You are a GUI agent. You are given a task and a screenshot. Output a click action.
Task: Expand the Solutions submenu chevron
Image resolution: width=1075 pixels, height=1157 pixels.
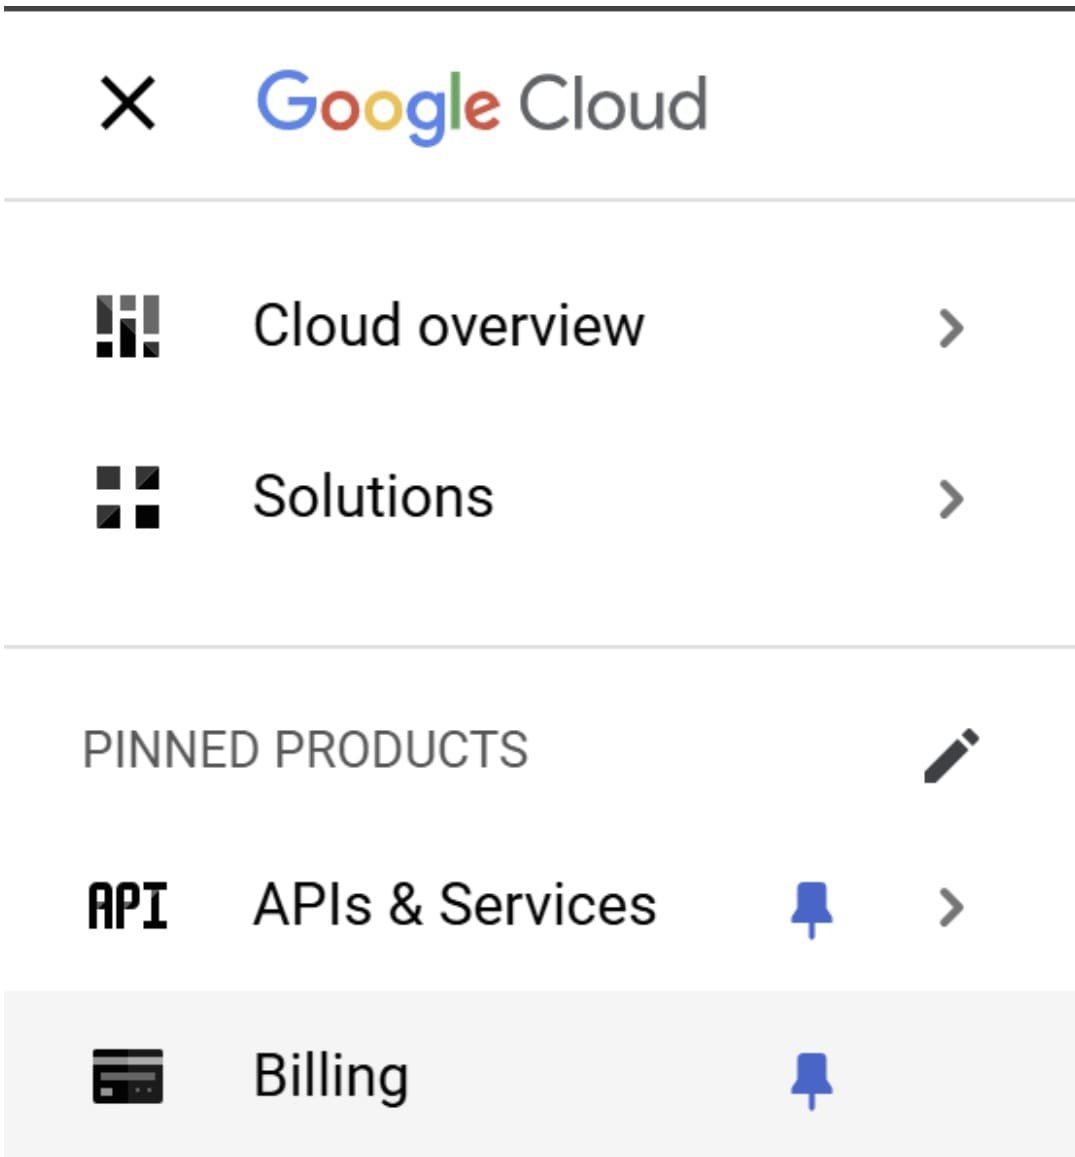[951, 498]
